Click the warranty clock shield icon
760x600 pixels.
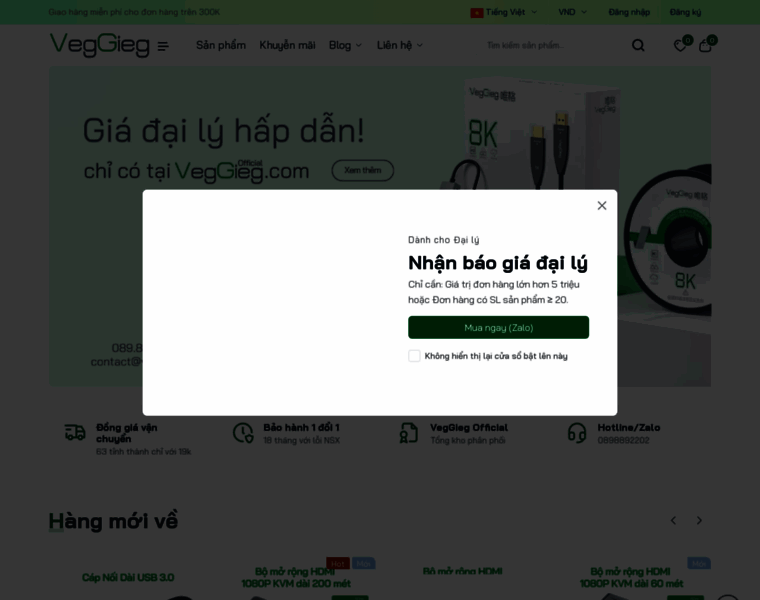[x=243, y=432]
